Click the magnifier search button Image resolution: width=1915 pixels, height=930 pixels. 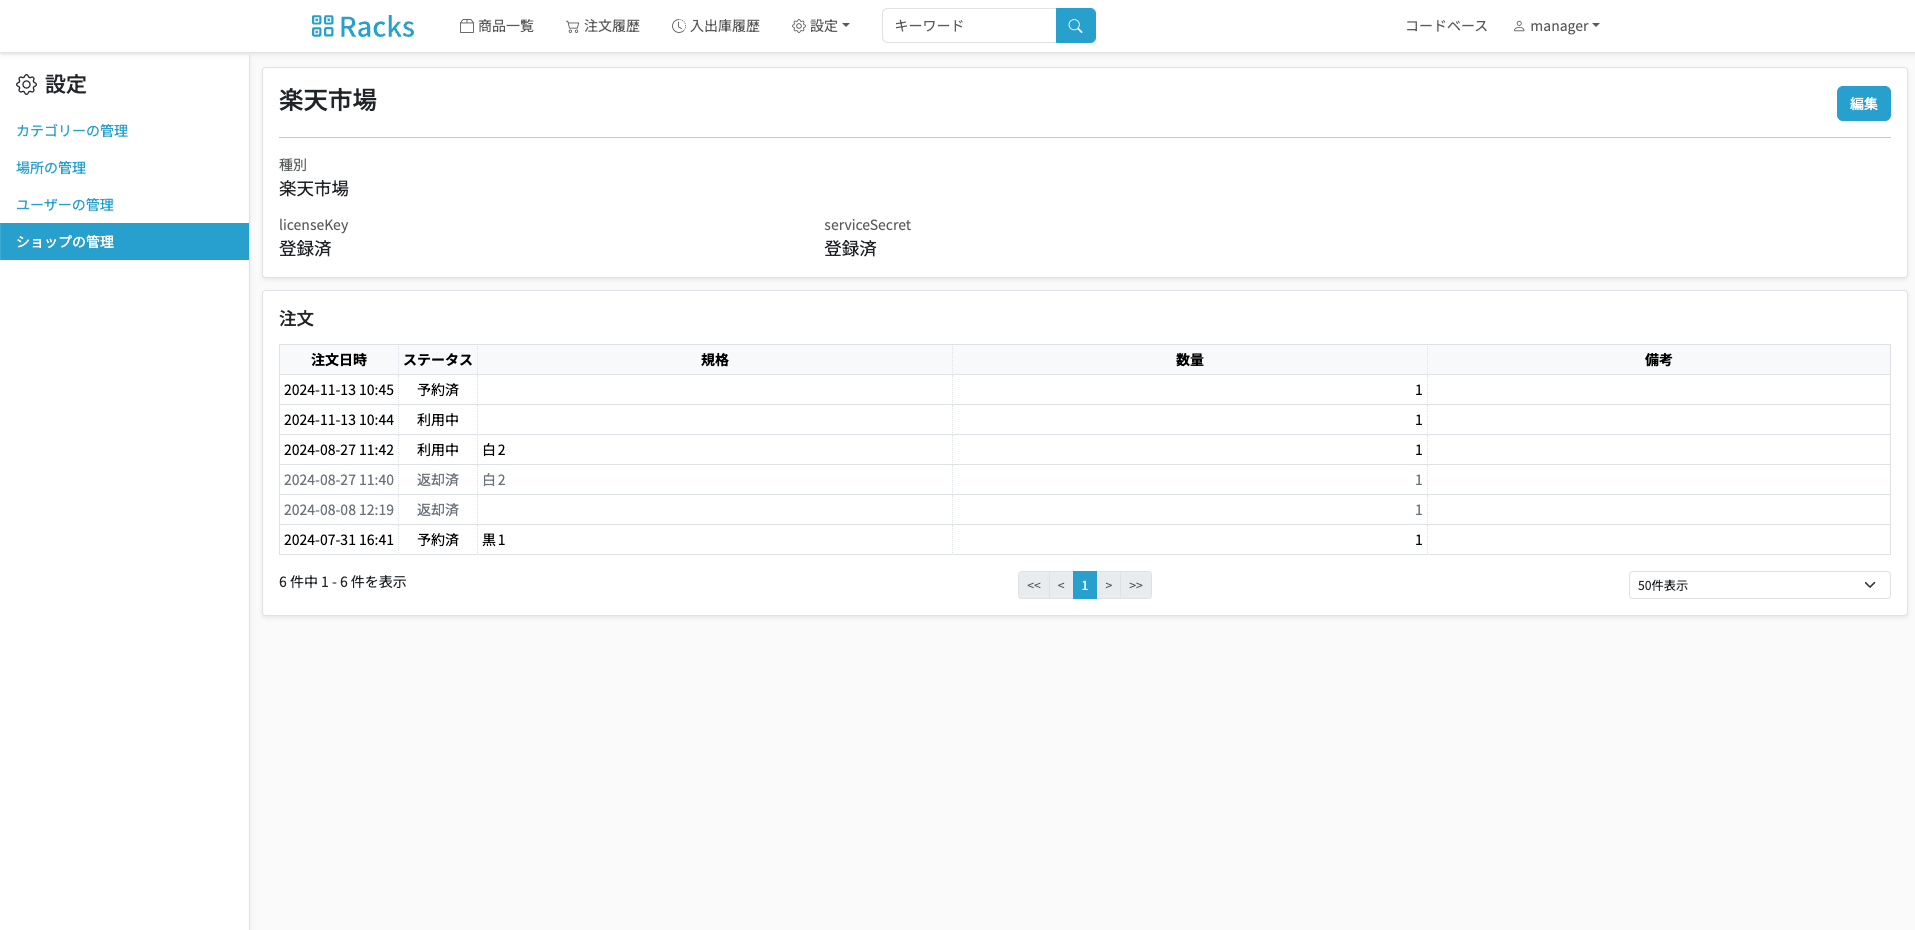coord(1075,26)
